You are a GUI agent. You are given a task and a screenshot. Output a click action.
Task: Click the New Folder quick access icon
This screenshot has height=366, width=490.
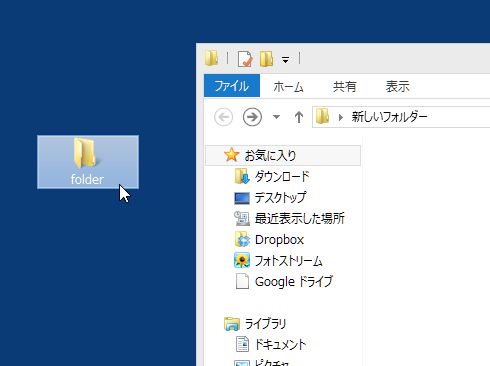267,59
